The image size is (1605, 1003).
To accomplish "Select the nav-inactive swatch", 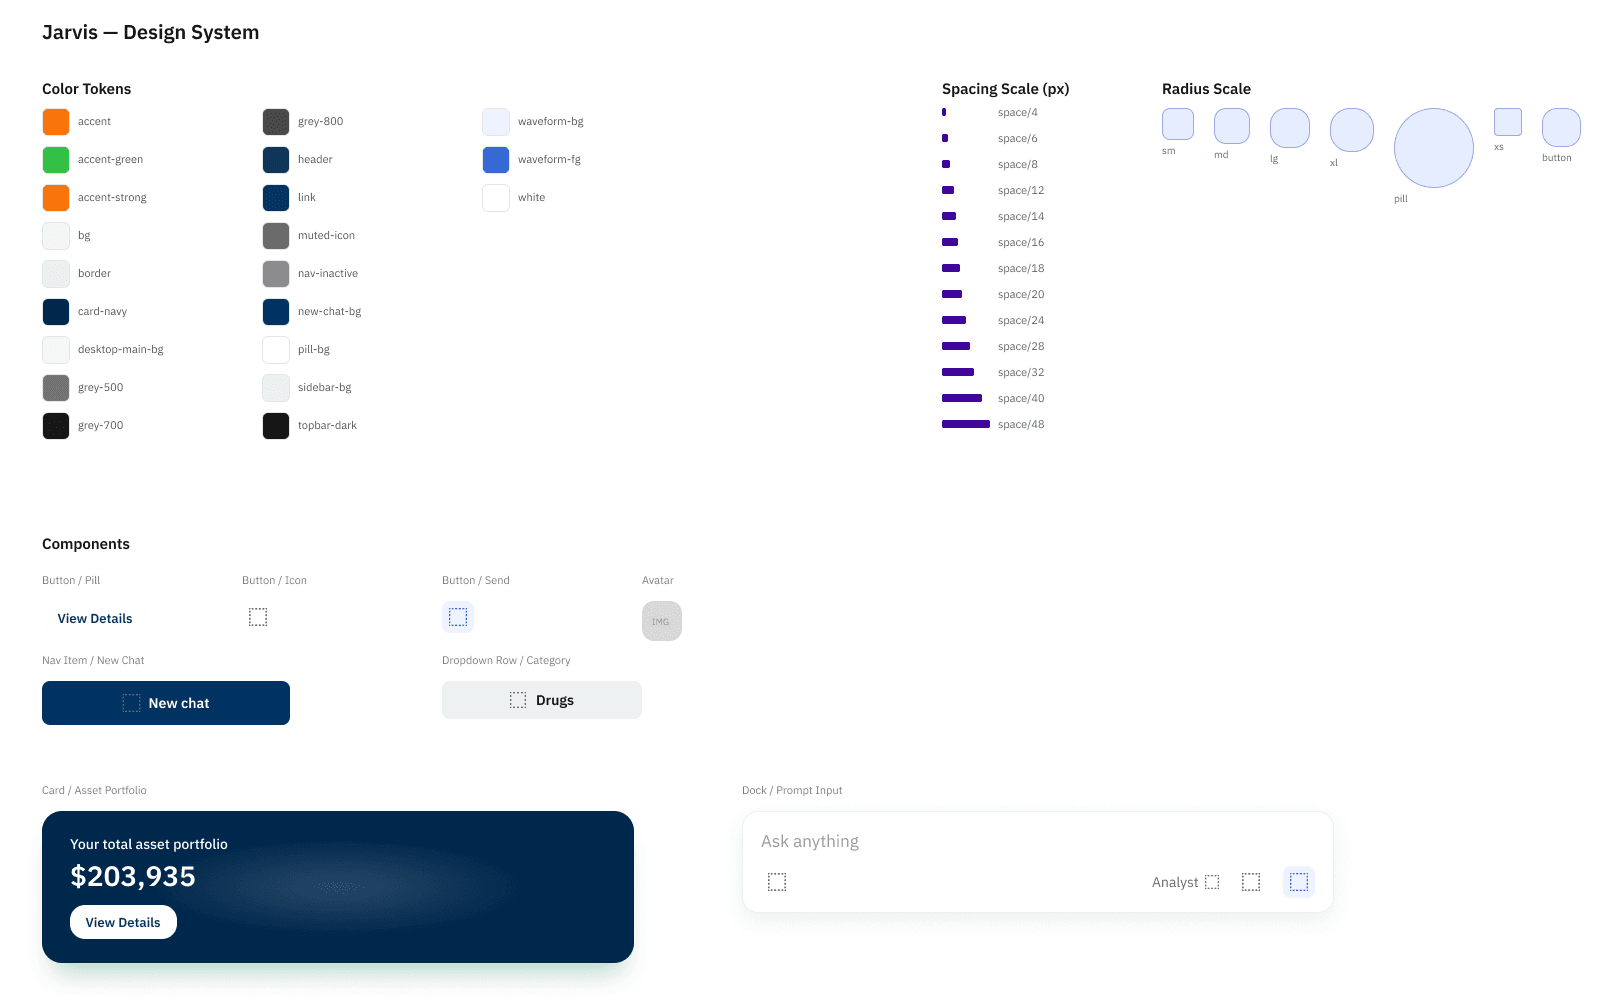I will tap(276, 274).
